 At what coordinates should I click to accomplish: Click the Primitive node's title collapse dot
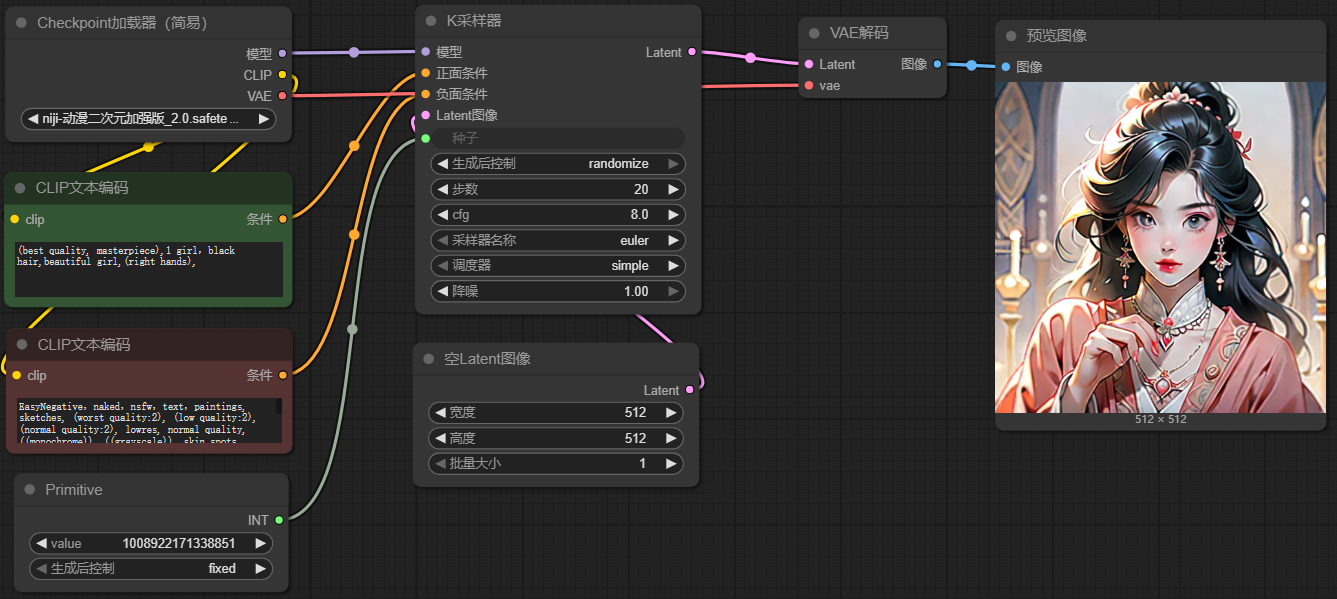[29, 490]
